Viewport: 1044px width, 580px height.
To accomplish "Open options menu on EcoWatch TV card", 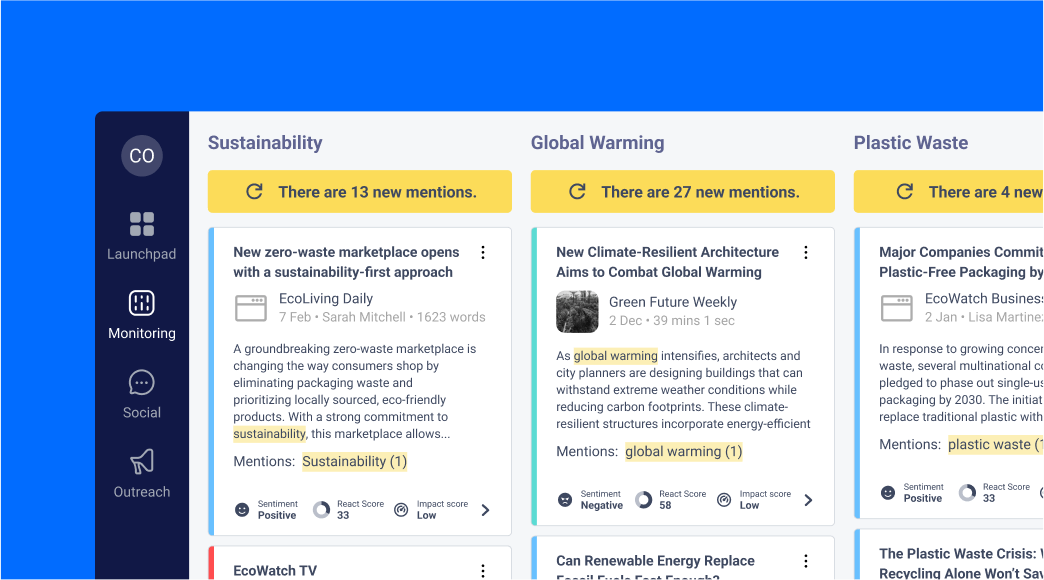I will [483, 571].
